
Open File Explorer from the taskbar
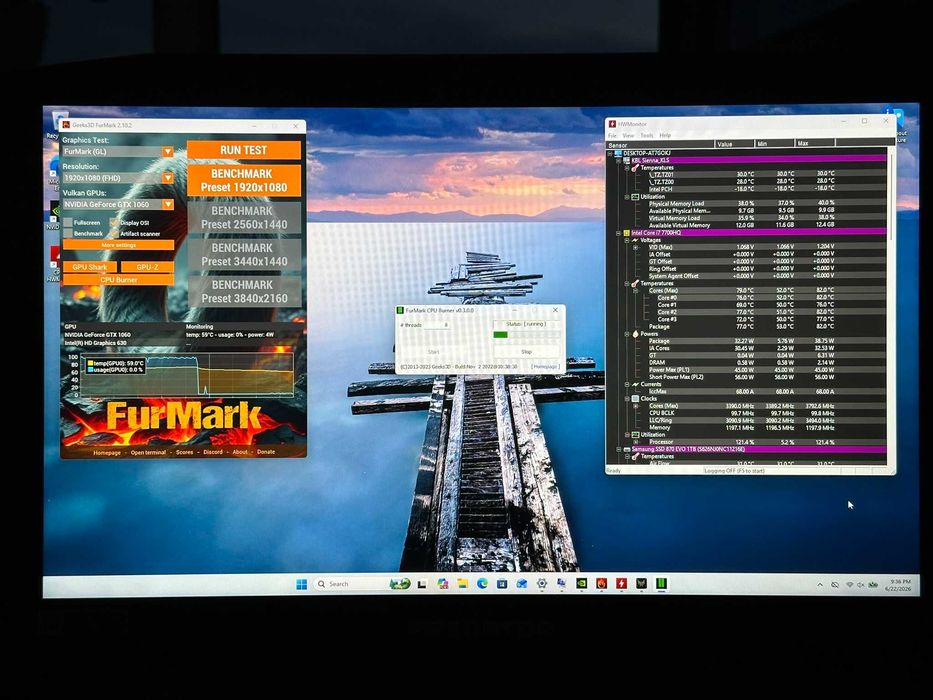click(x=462, y=584)
